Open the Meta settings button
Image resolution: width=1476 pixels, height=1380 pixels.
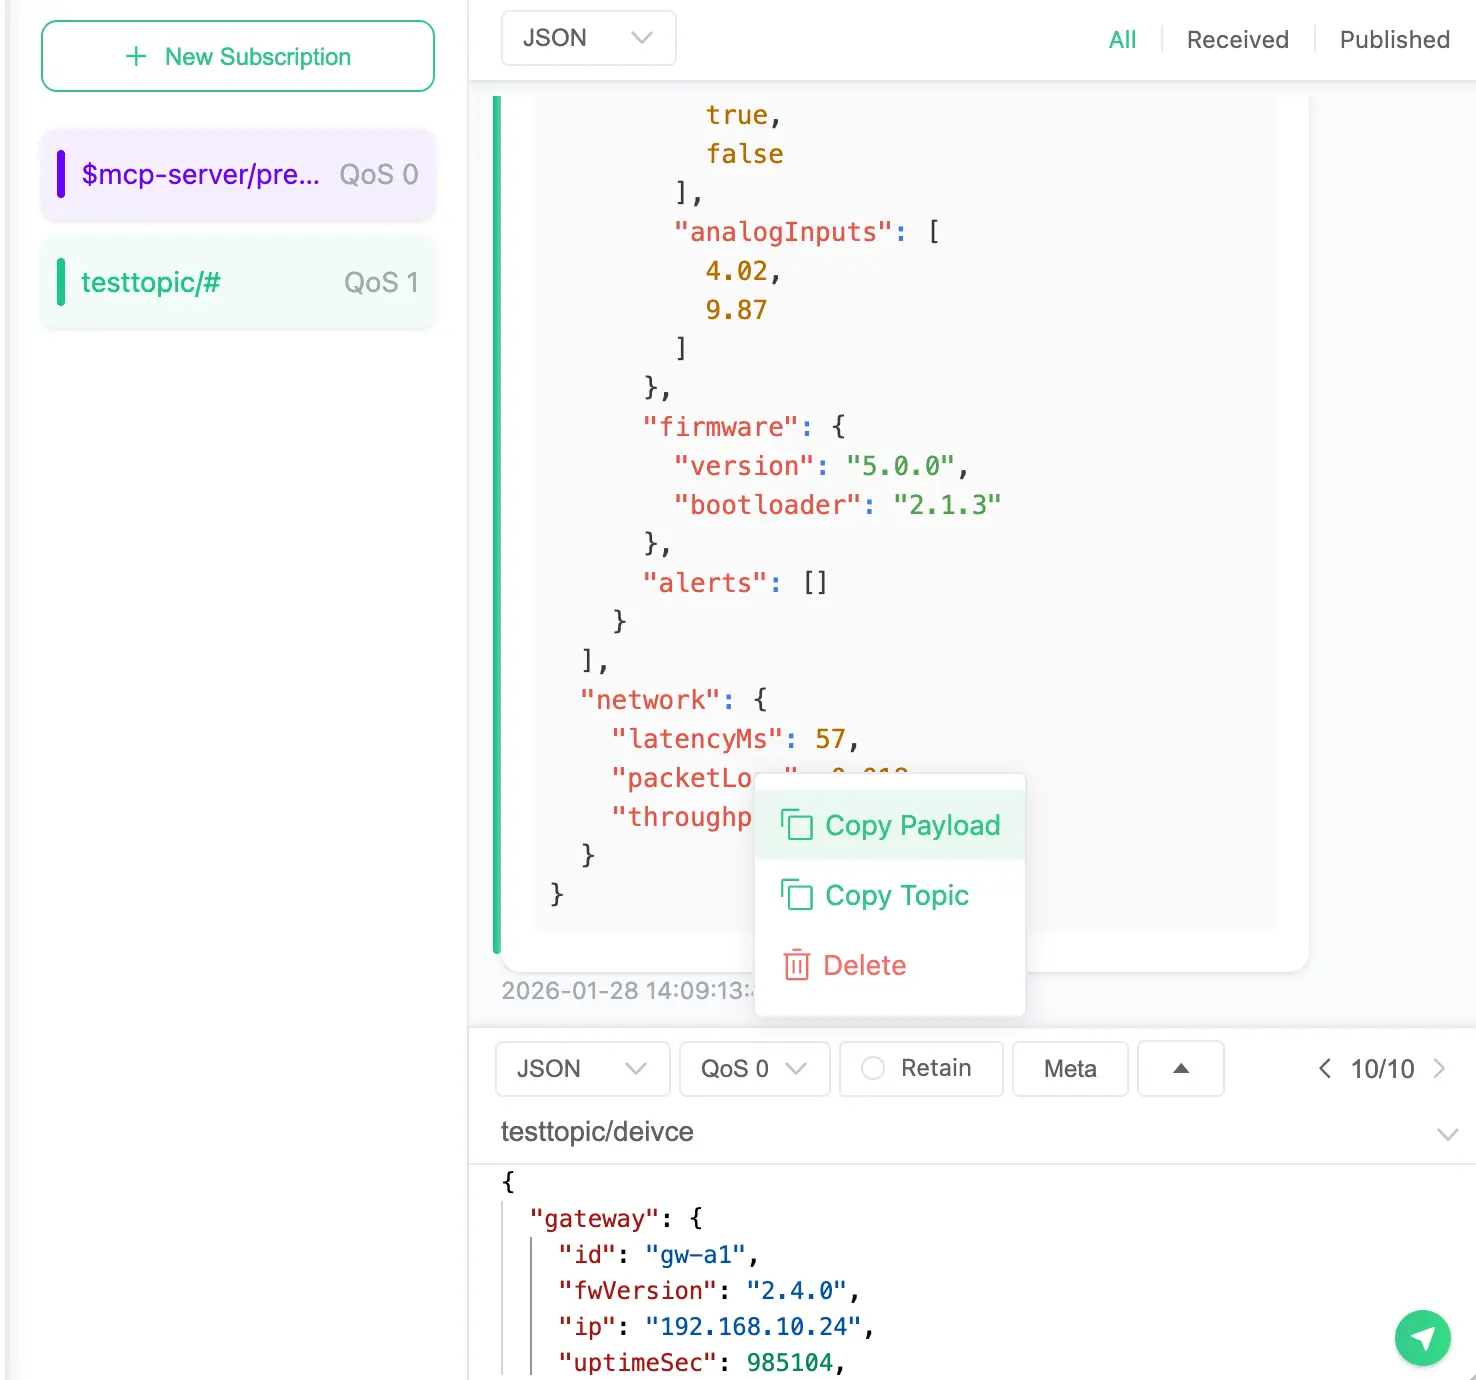point(1070,1068)
